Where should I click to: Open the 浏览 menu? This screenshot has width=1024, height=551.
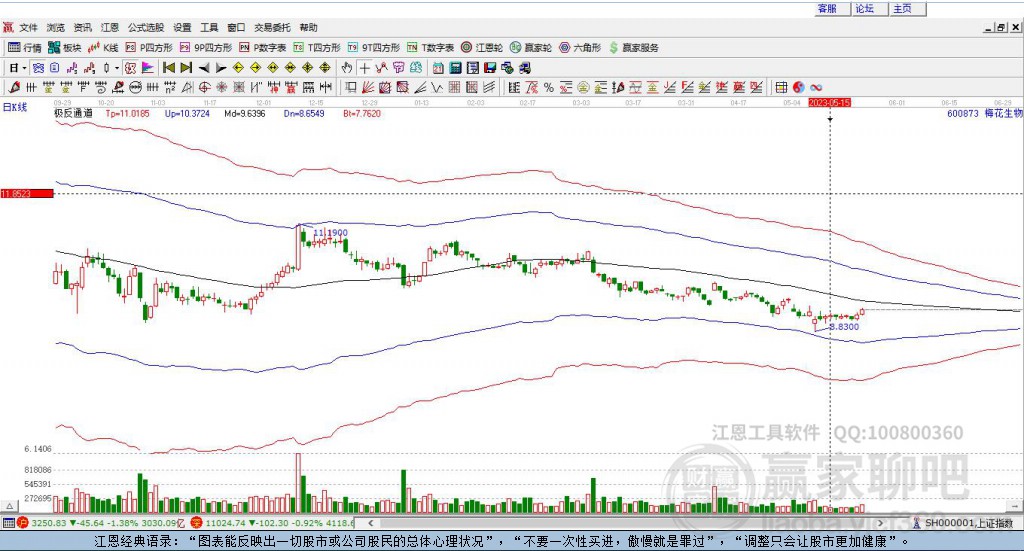56,27
